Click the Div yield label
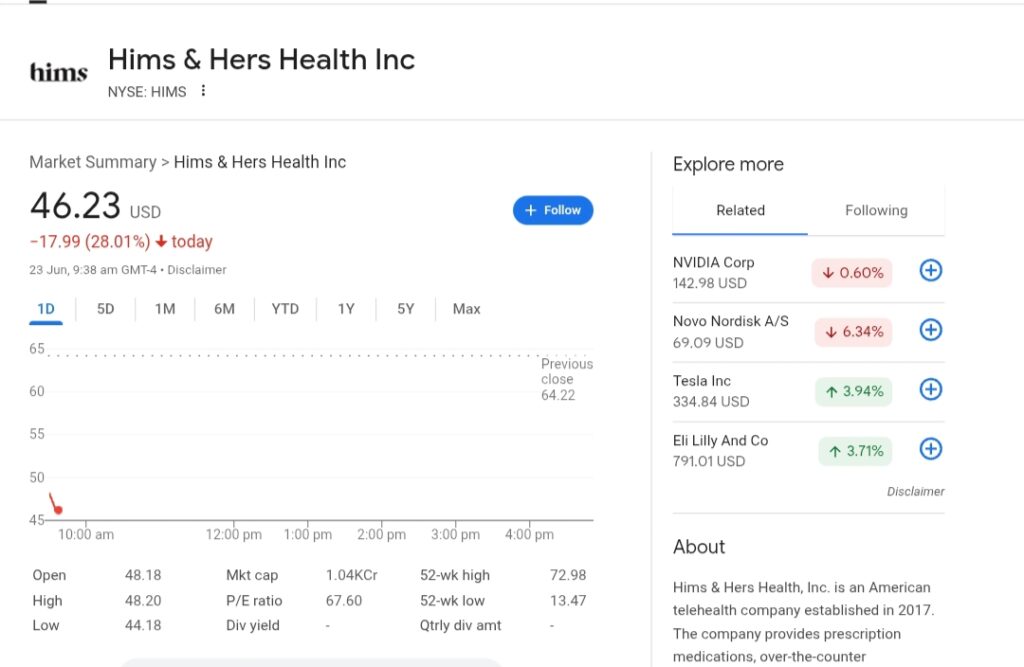 [253, 625]
